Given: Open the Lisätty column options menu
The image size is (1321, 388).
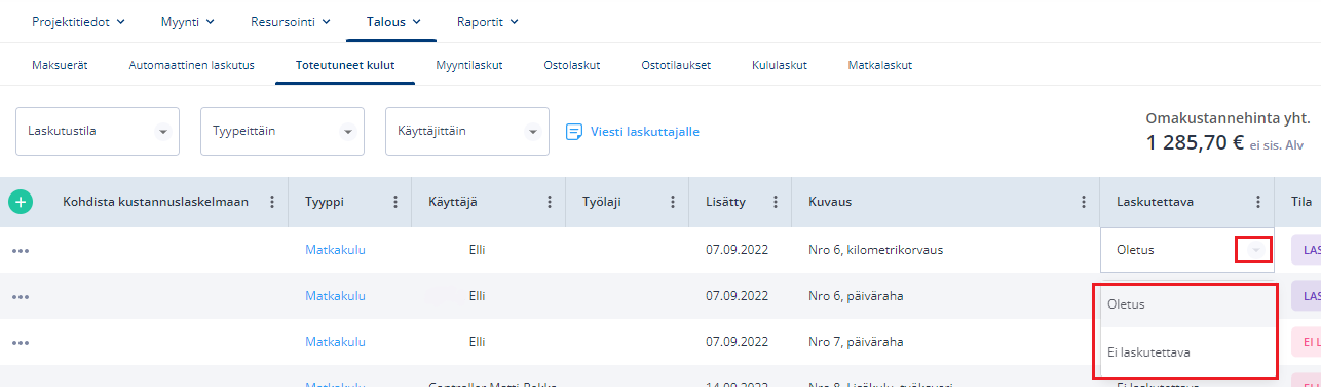Looking at the screenshot, I should click(x=776, y=202).
